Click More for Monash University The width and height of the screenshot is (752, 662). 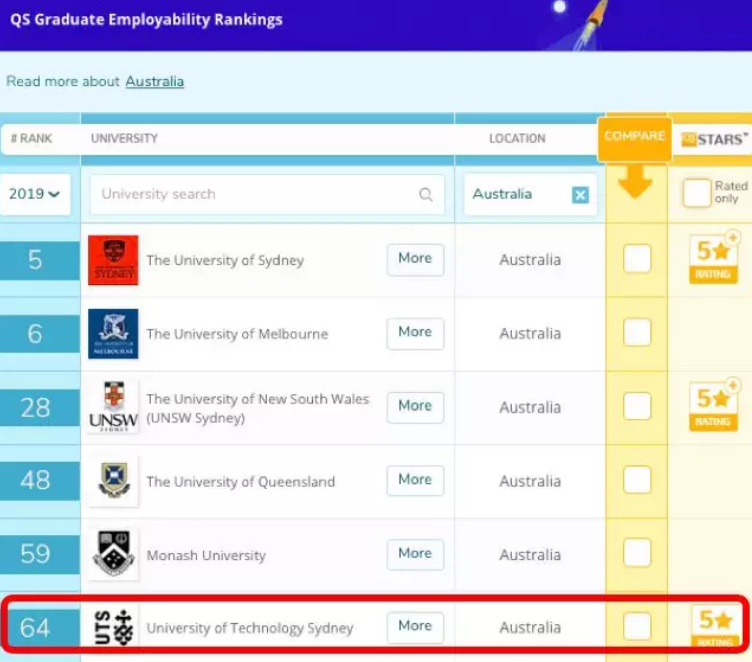pos(415,555)
